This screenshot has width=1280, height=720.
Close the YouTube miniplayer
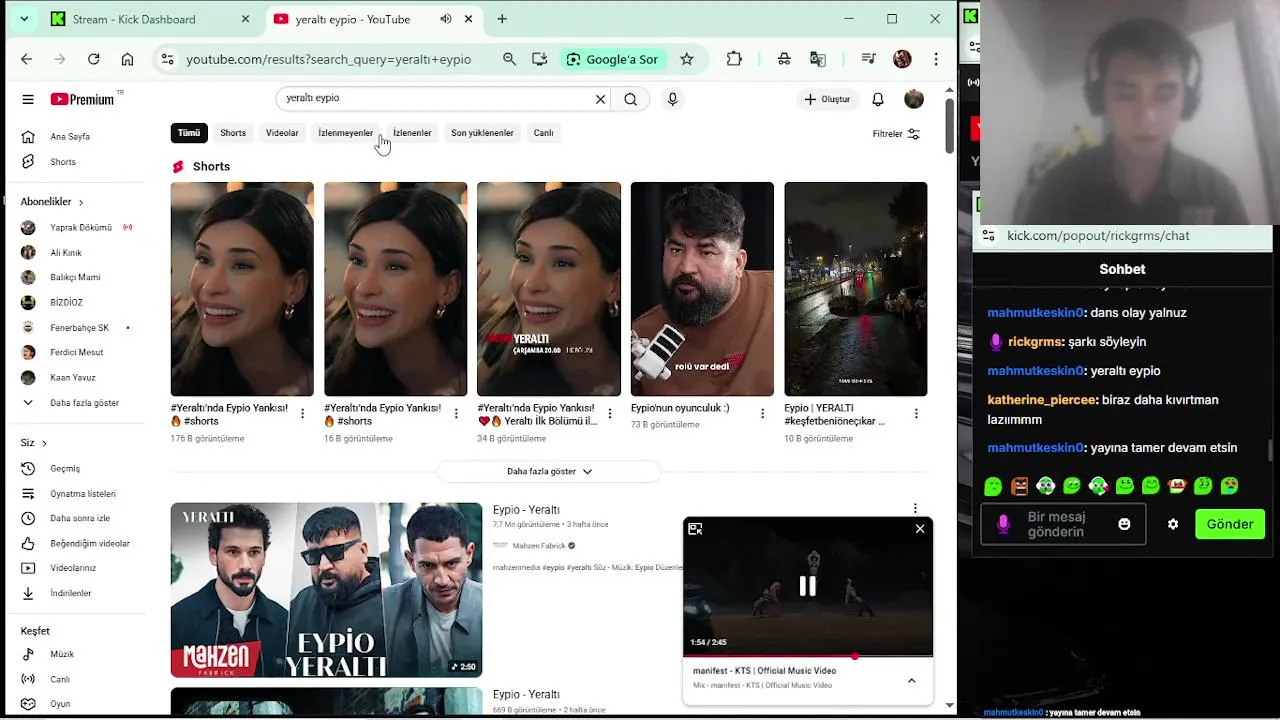[x=920, y=529]
